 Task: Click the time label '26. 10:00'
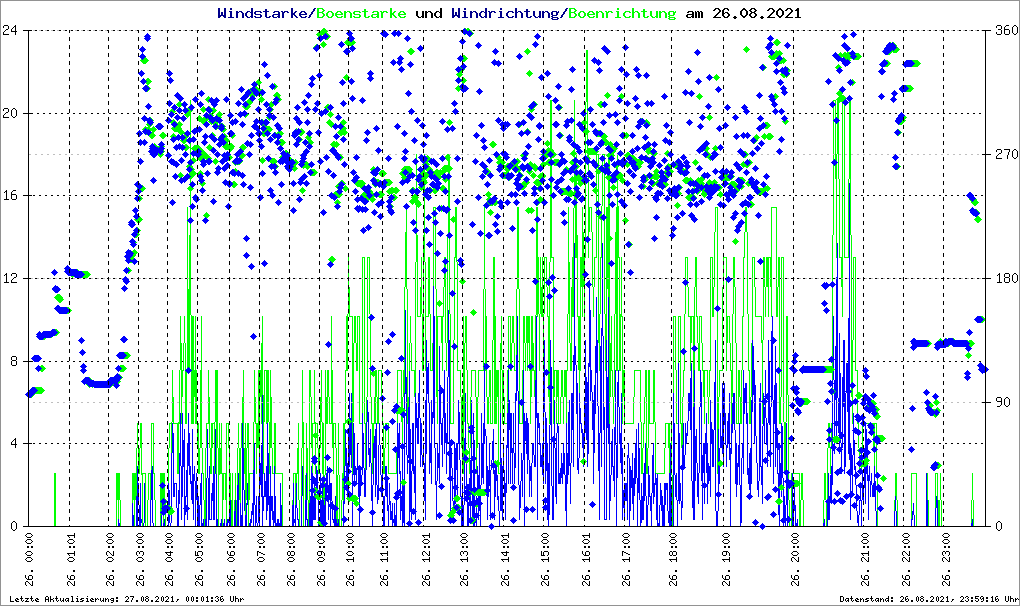(x=350, y=560)
